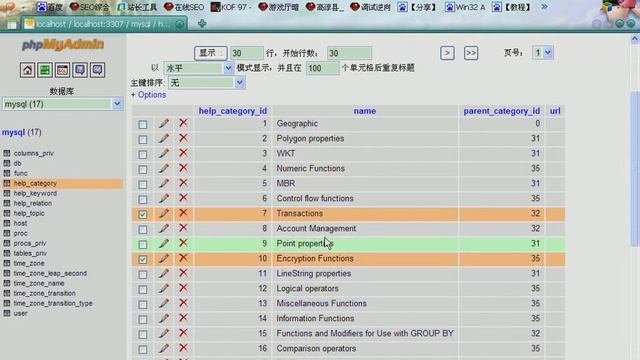Open the 在线SEO bookmark
Viewport: 640px width, 360px height.
pos(184,7)
